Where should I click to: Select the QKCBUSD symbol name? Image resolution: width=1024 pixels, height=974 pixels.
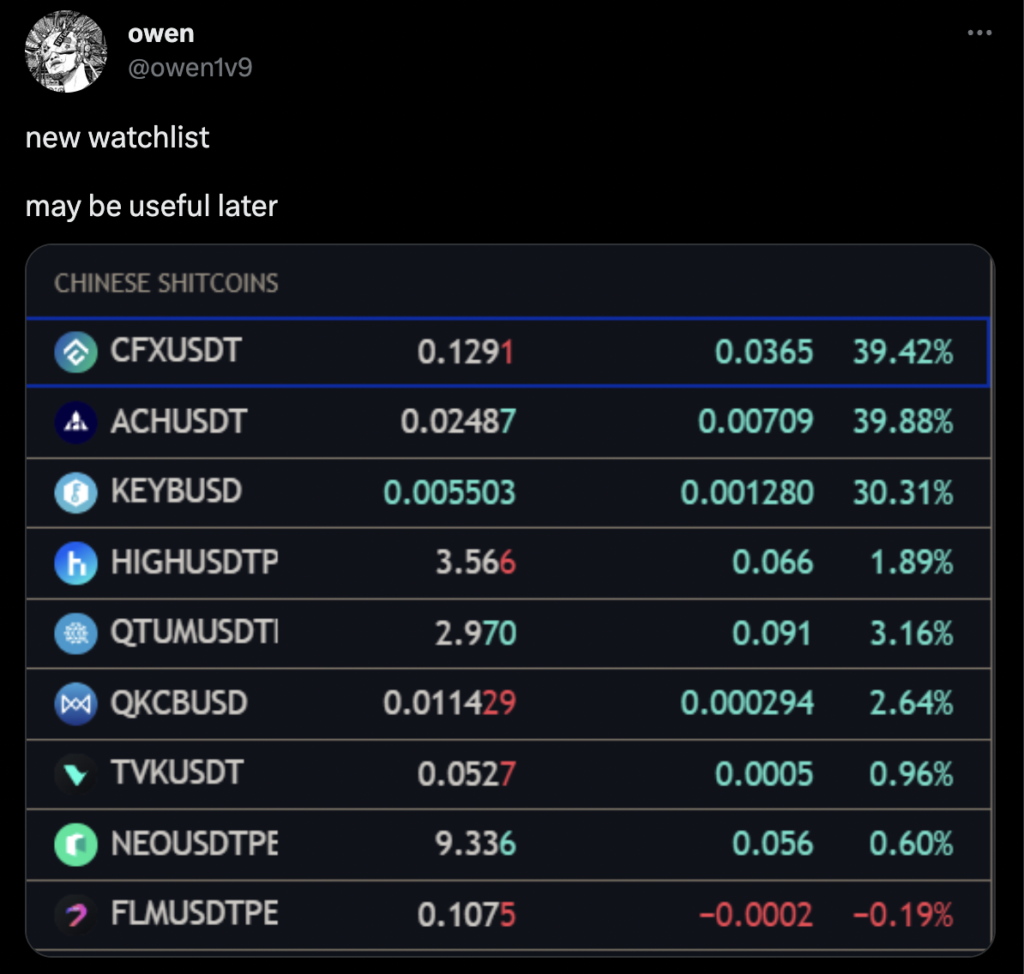click(x=179, y=704)
